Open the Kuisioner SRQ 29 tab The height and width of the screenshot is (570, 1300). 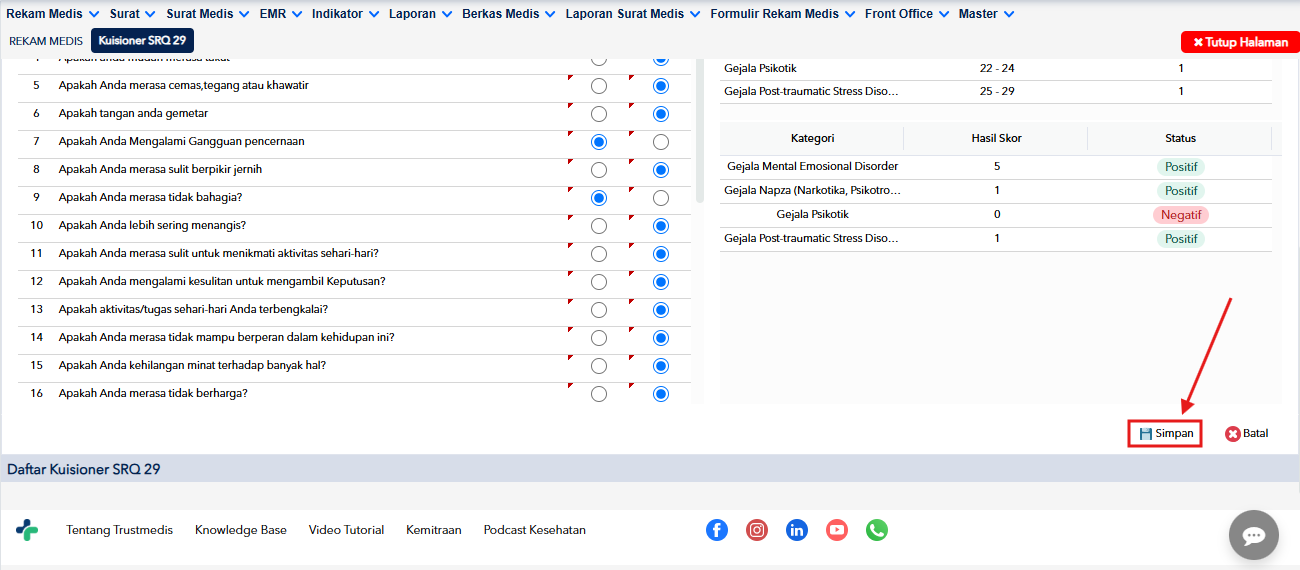142,41
